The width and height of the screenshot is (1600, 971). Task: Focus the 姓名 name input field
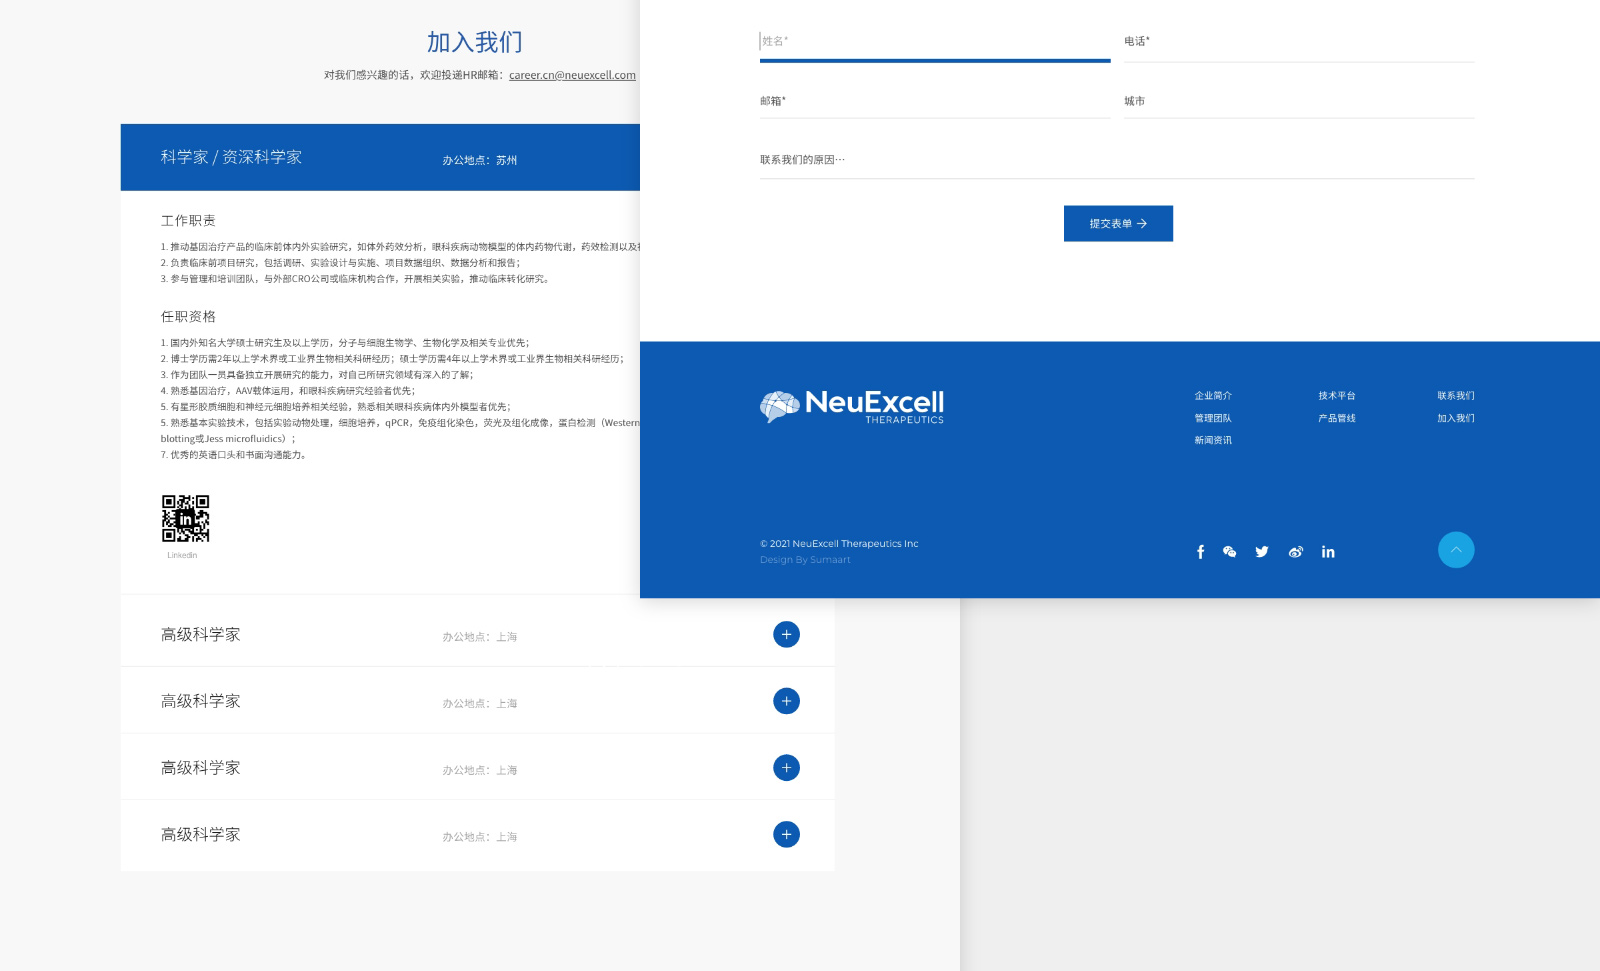click(934, 42)
